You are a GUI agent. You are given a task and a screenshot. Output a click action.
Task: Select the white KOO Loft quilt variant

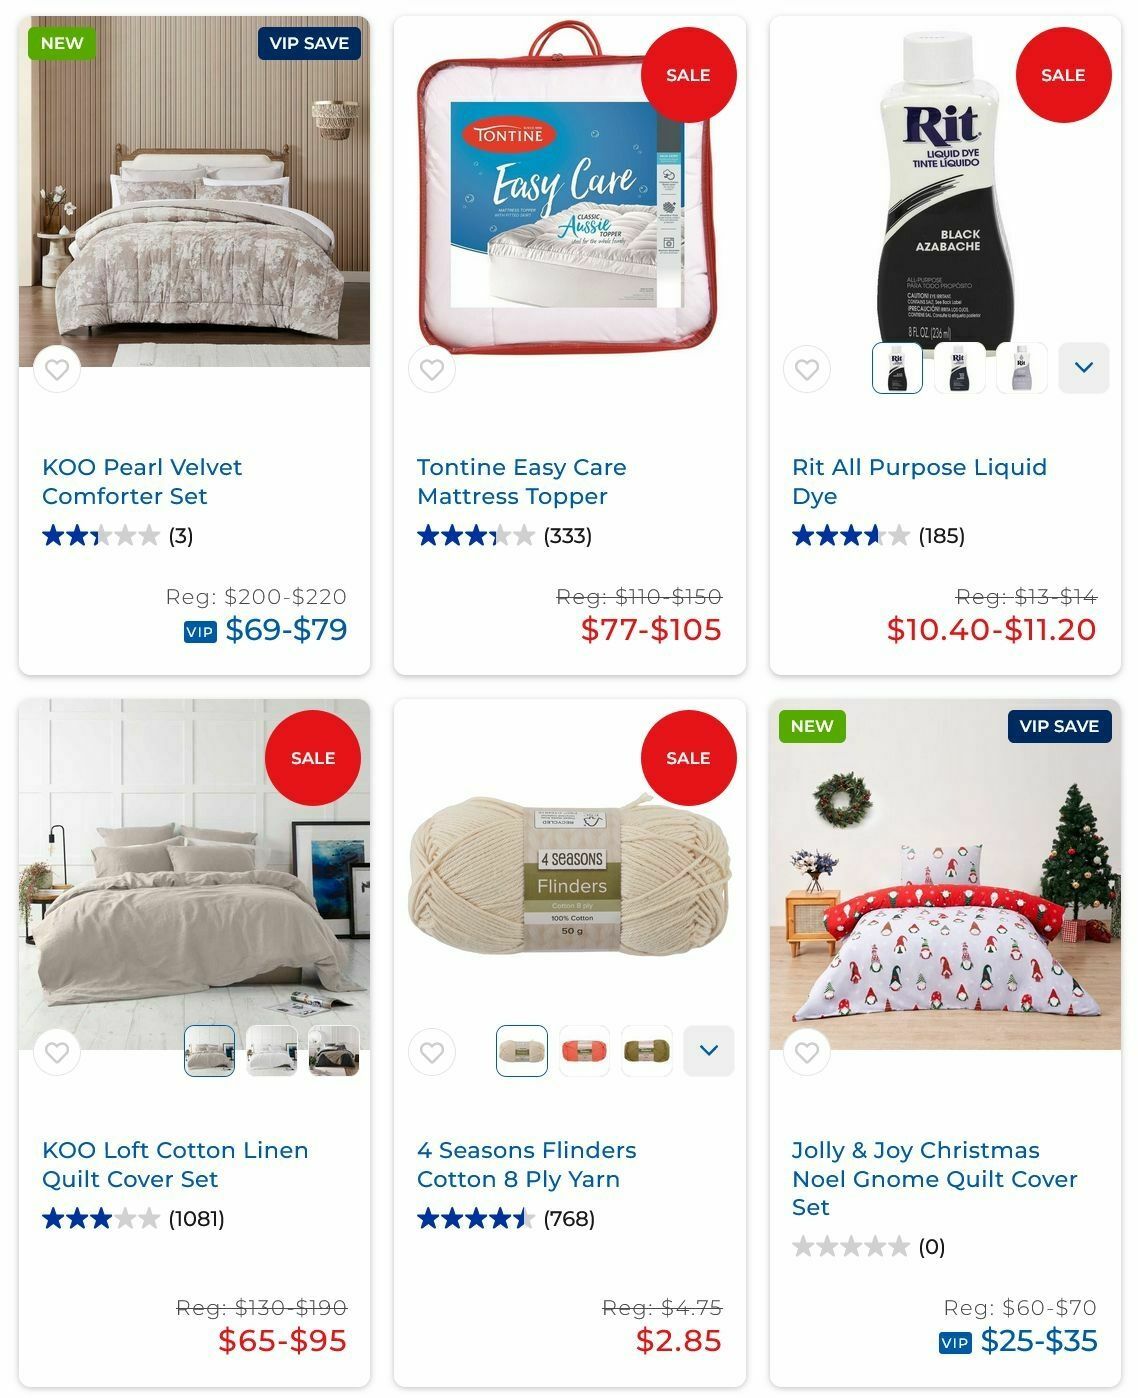(272, 1051)
